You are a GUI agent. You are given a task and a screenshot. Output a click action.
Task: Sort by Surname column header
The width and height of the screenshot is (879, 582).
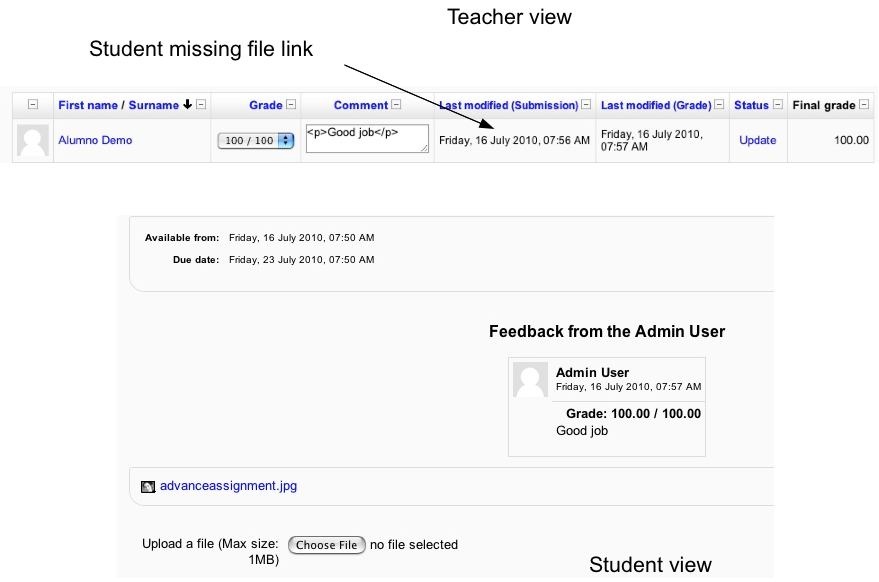154,105
